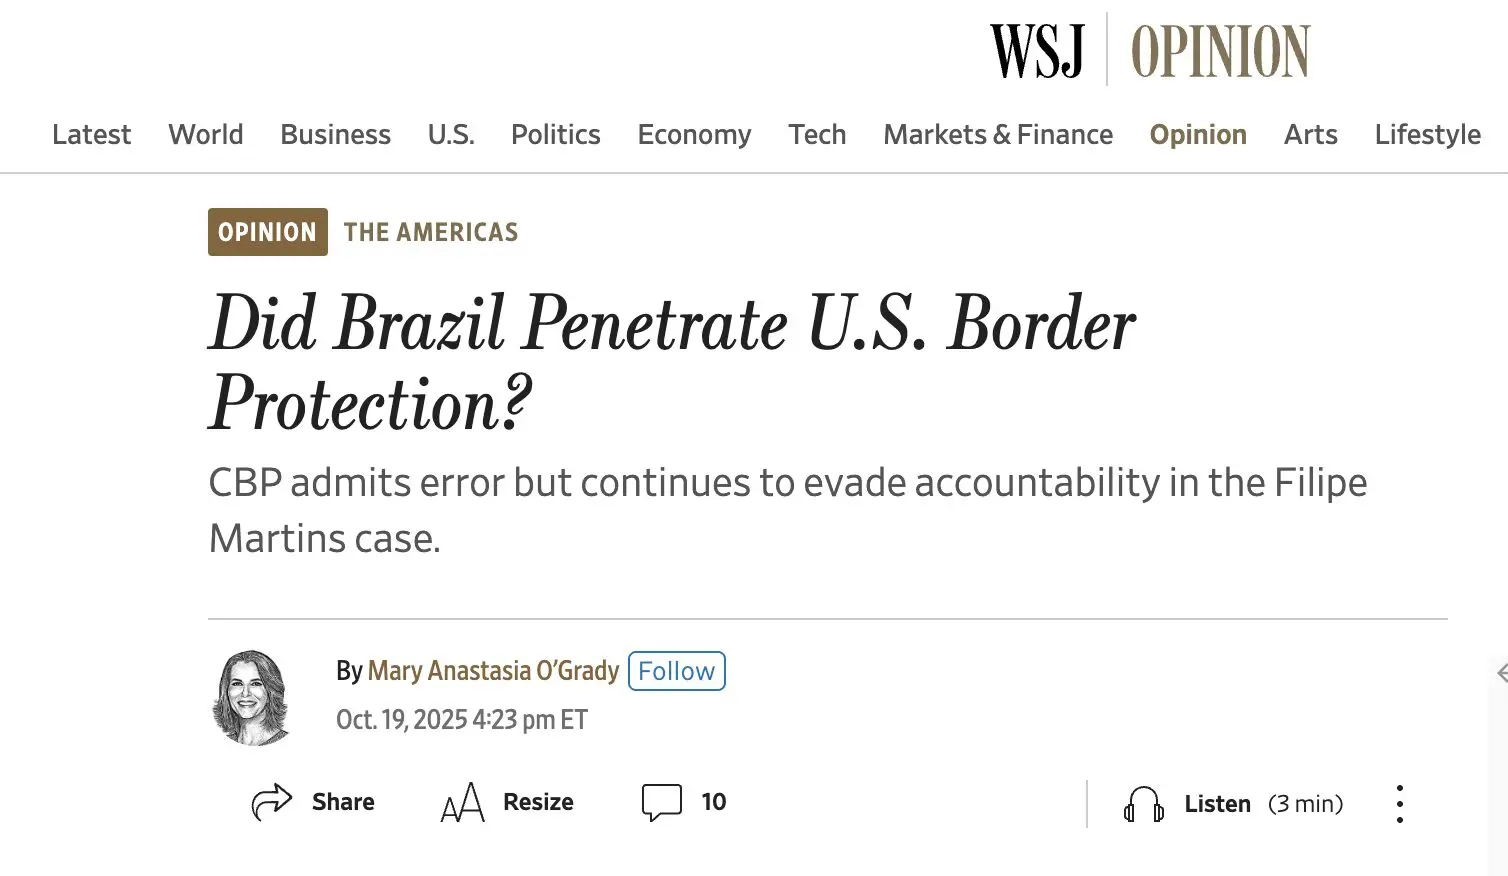Start the audio with the Listen headphones icon
Screen dimensions: 1508x876
[x=1143, y=803]
